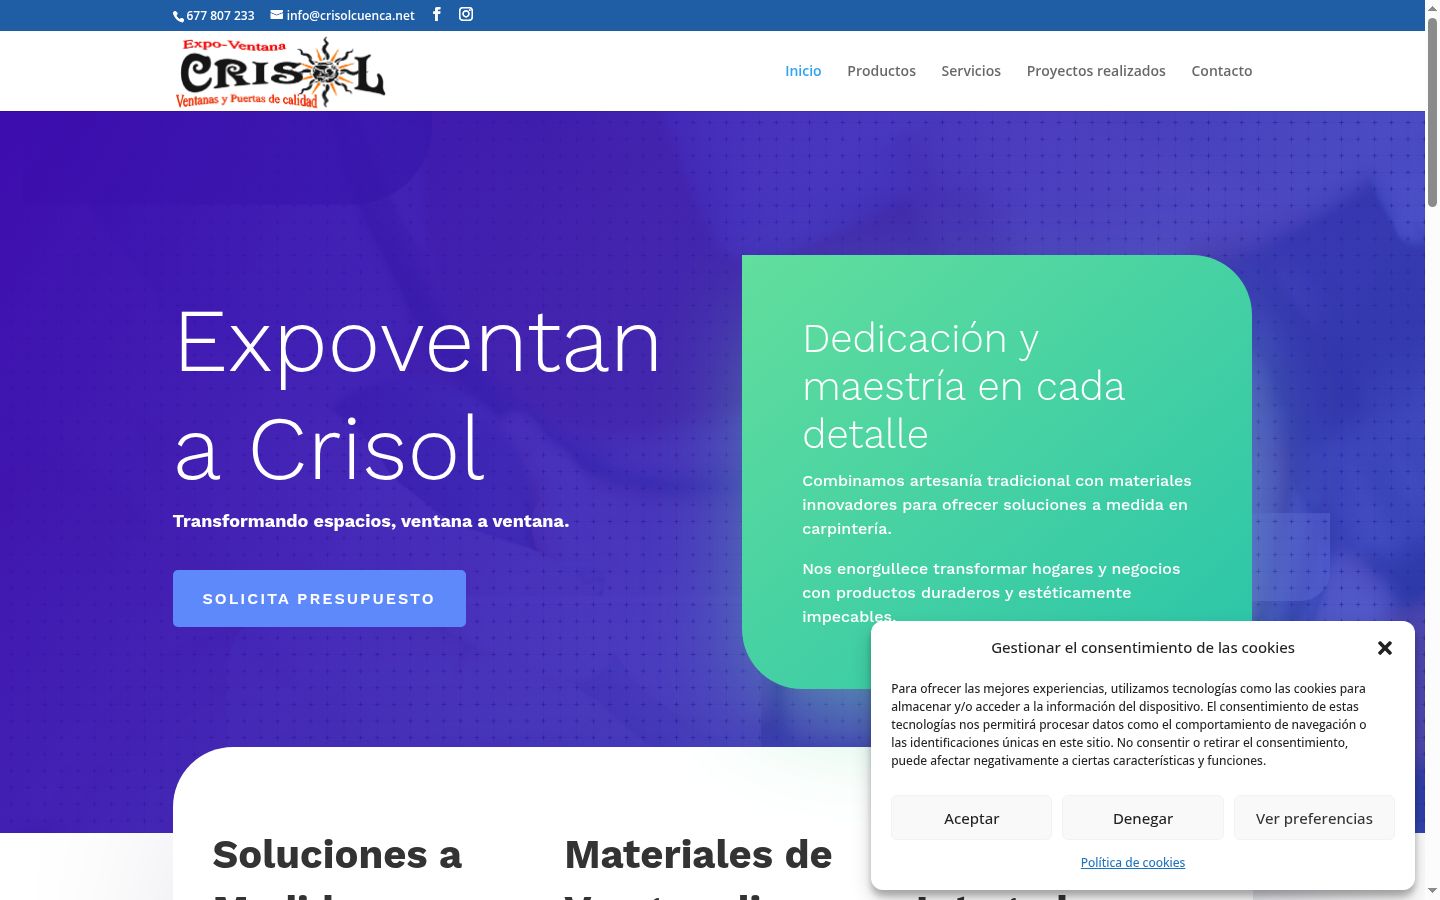1440x900 pixels.
Task: Click 'Combinamos artesanía tradicional' paragraph
Action: coord(997,505)
